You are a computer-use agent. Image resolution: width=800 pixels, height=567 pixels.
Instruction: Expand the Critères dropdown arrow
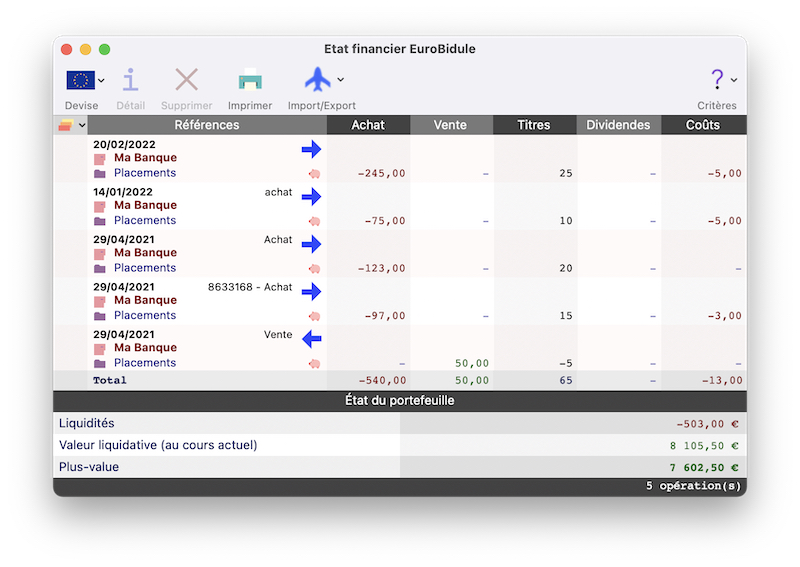[734, 80]
